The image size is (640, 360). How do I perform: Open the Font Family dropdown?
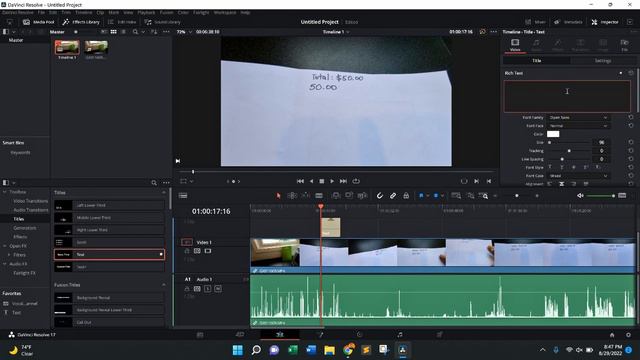(x=578, y=118)
